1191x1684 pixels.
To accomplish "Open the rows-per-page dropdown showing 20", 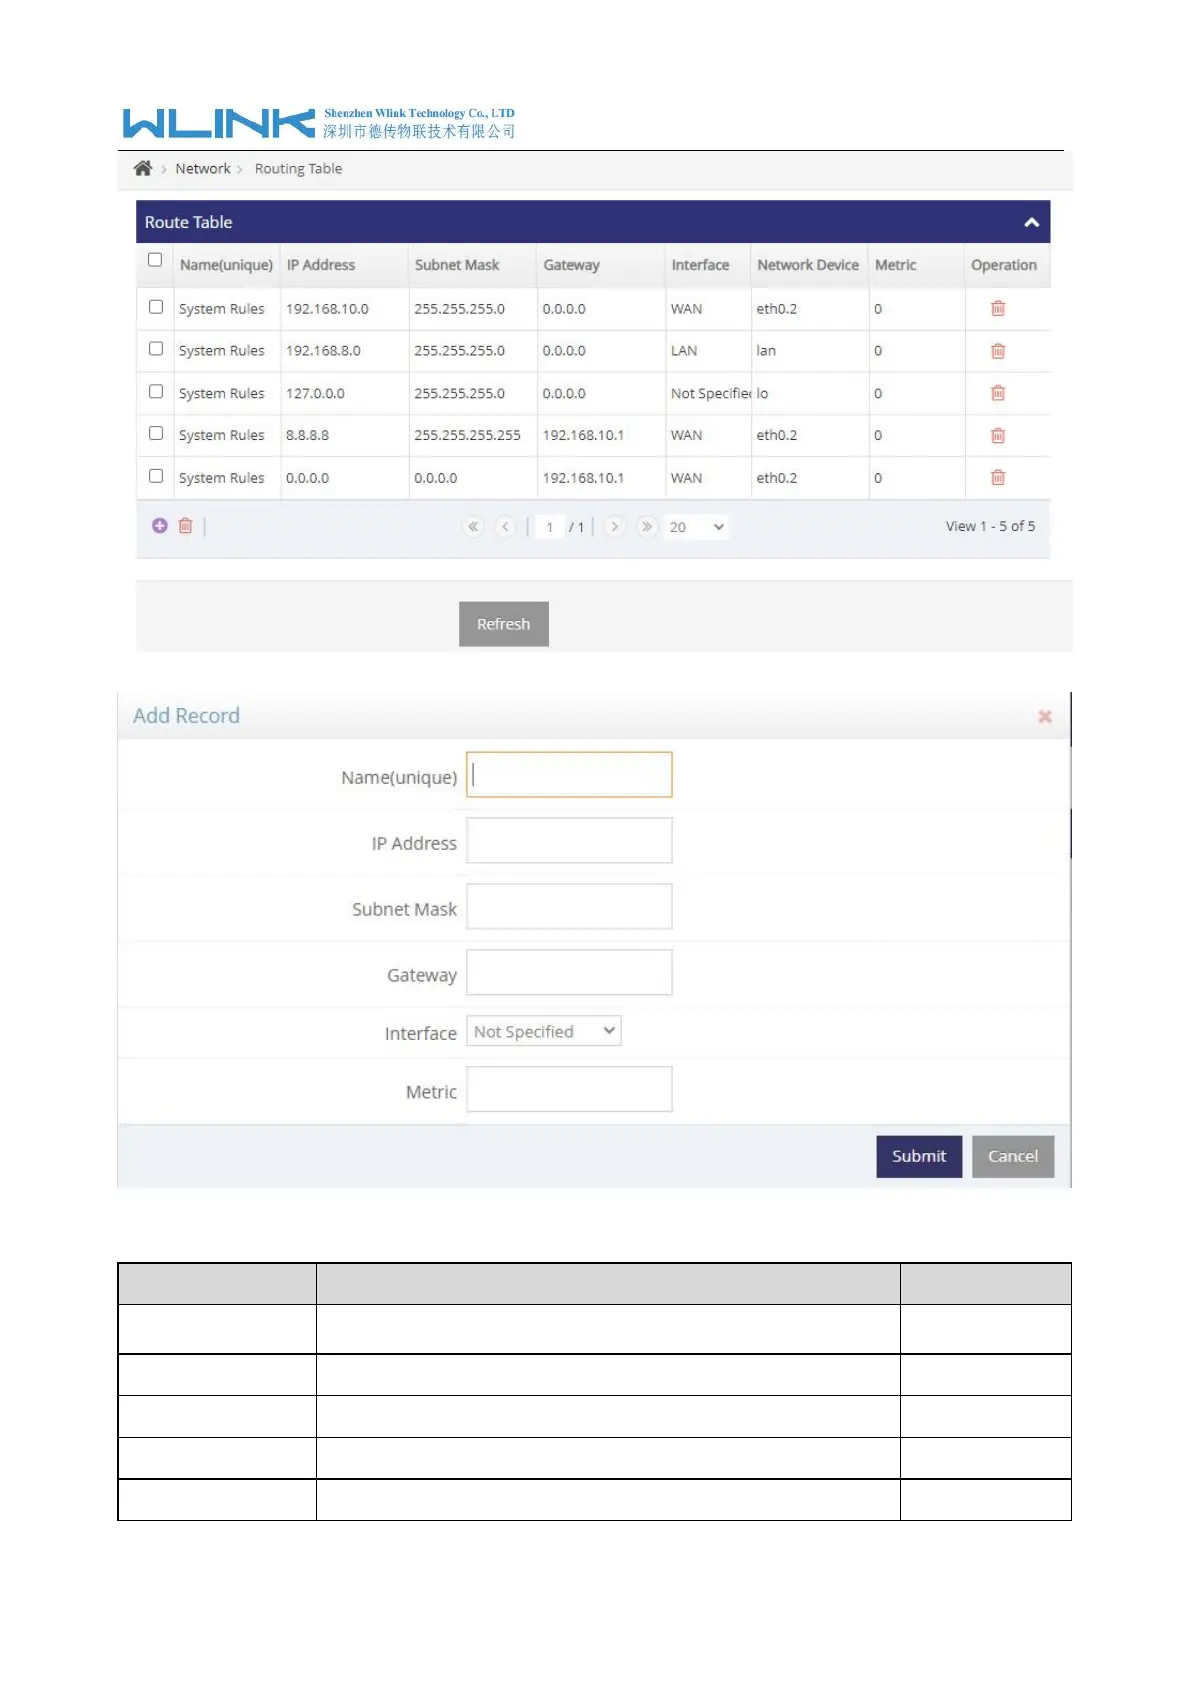I will tap(697, 527).
